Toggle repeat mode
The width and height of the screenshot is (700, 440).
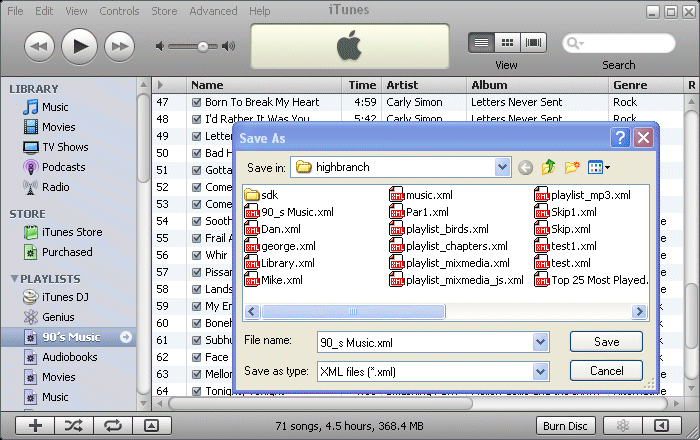pos(113,426)
